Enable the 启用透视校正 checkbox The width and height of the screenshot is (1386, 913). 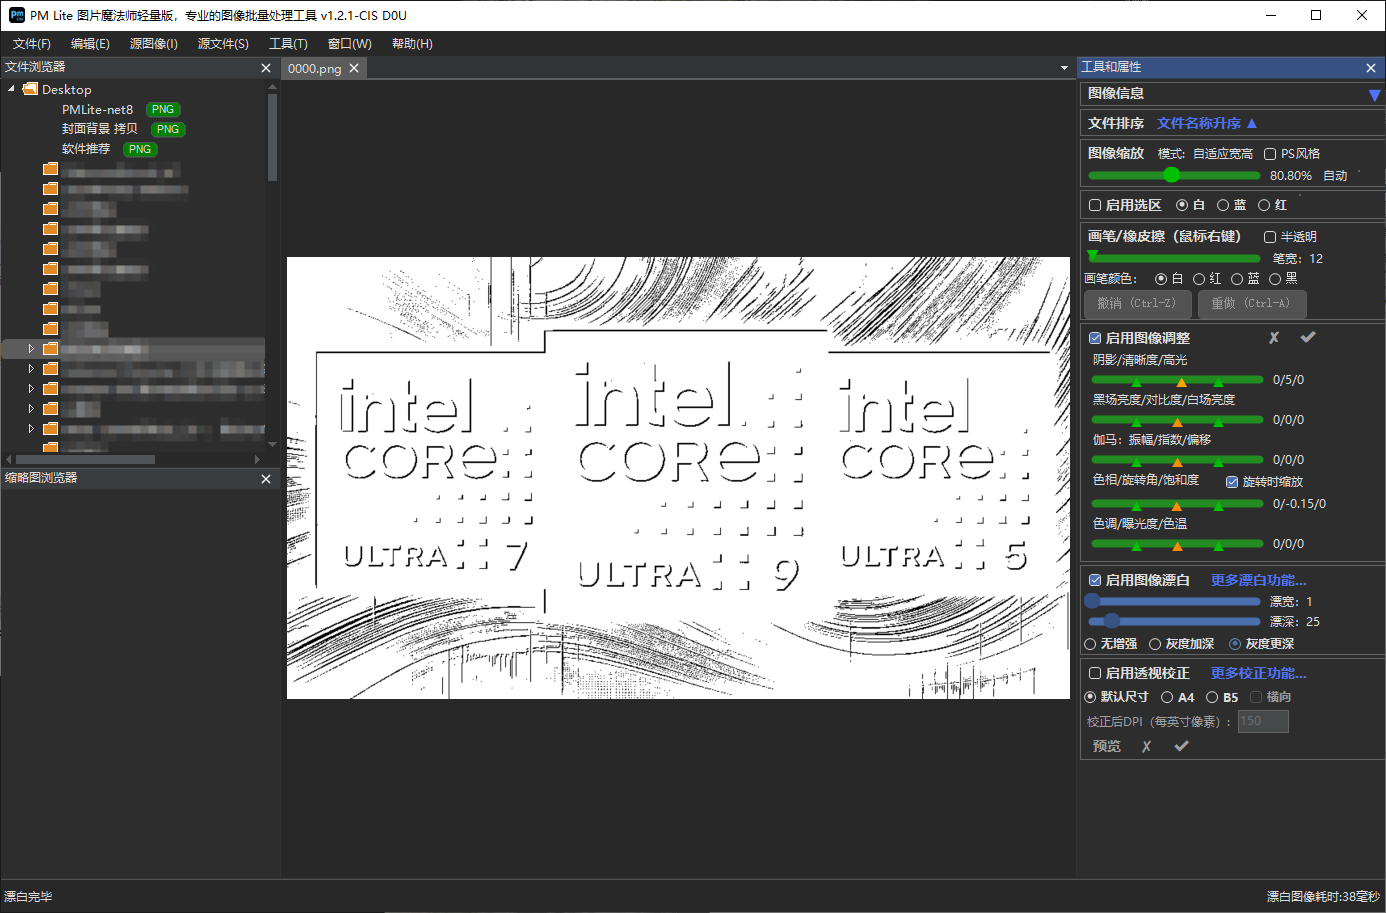1095,673
